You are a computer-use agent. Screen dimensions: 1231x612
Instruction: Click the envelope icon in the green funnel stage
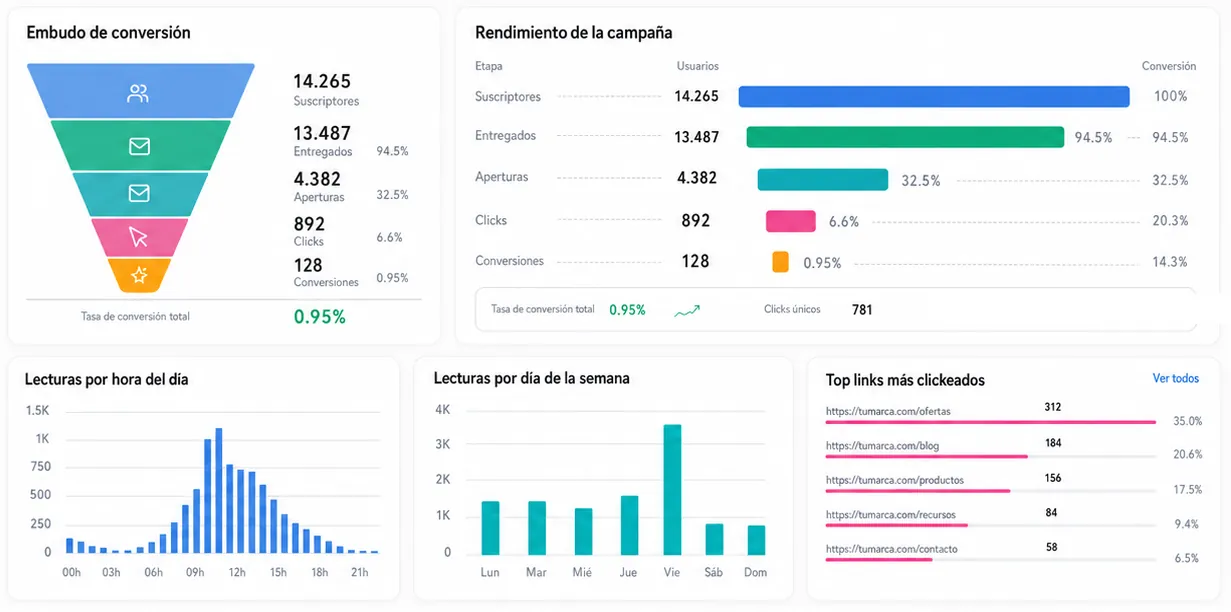[139, 147]
